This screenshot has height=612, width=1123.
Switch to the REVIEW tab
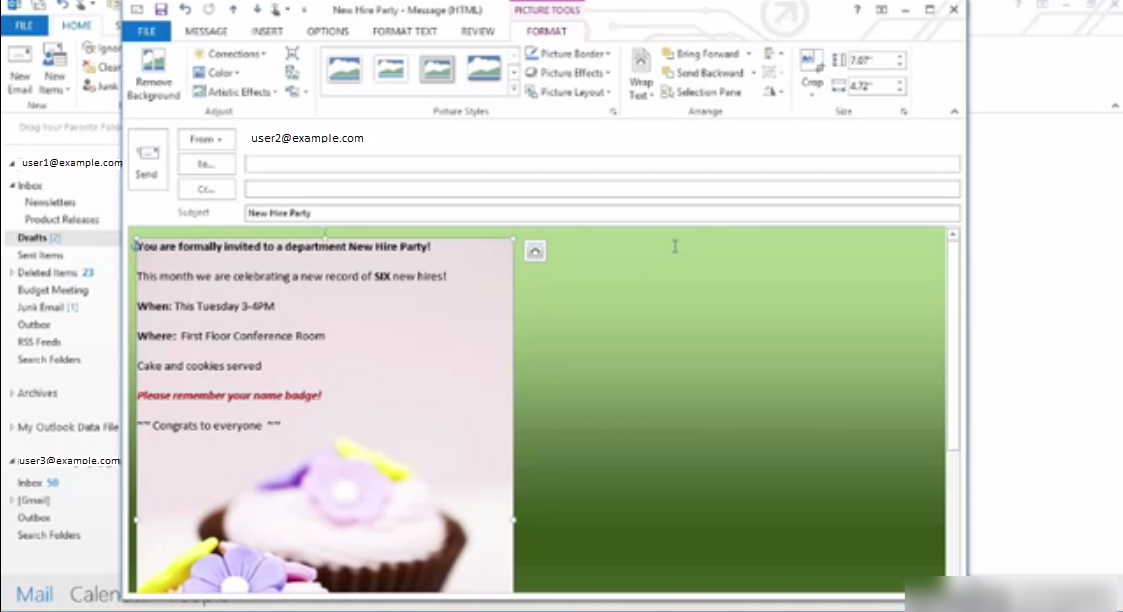point(478,31)
